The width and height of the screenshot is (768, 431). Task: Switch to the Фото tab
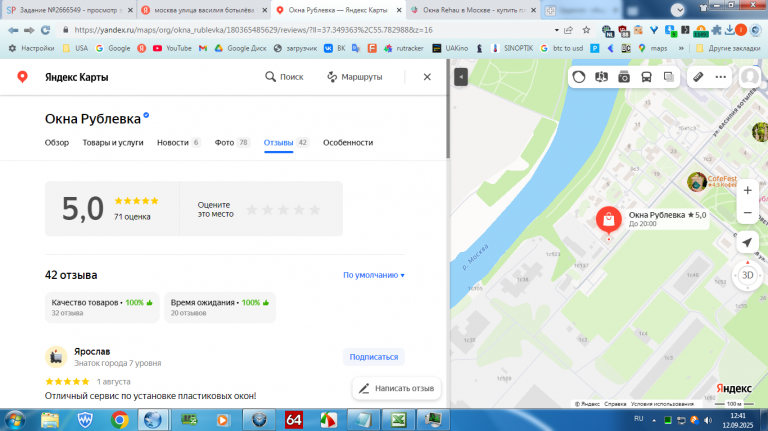coord(232,143)
